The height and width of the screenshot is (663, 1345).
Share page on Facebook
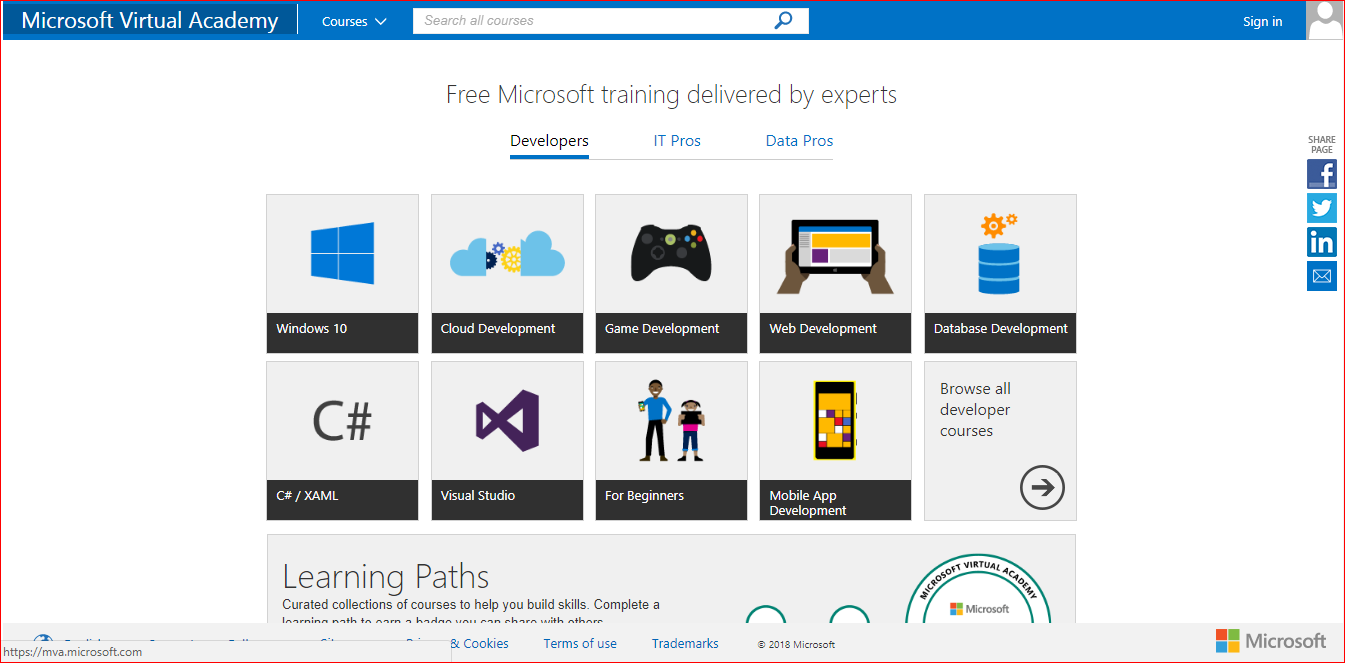1321,174
